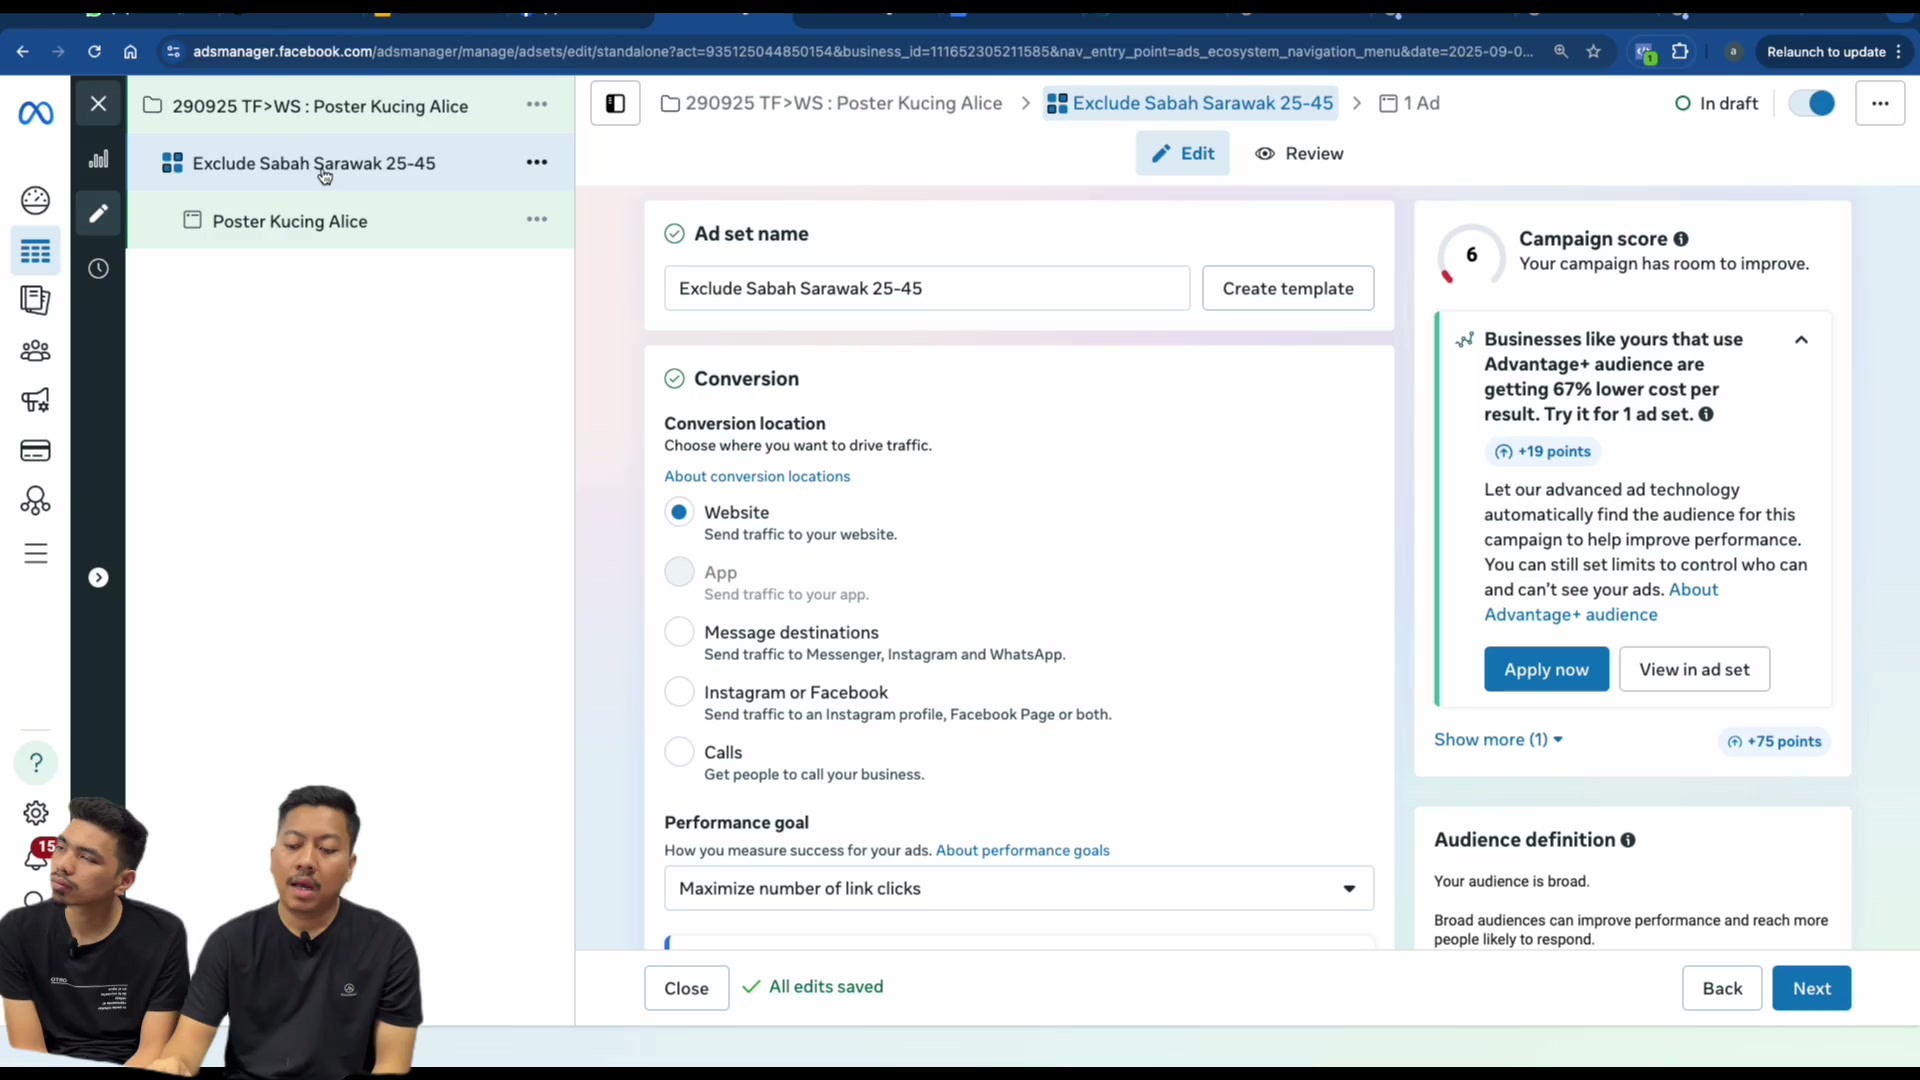Toggle the ad set on/off switch
This screenshot has height=1080, width=1920.
(1812, 103)
